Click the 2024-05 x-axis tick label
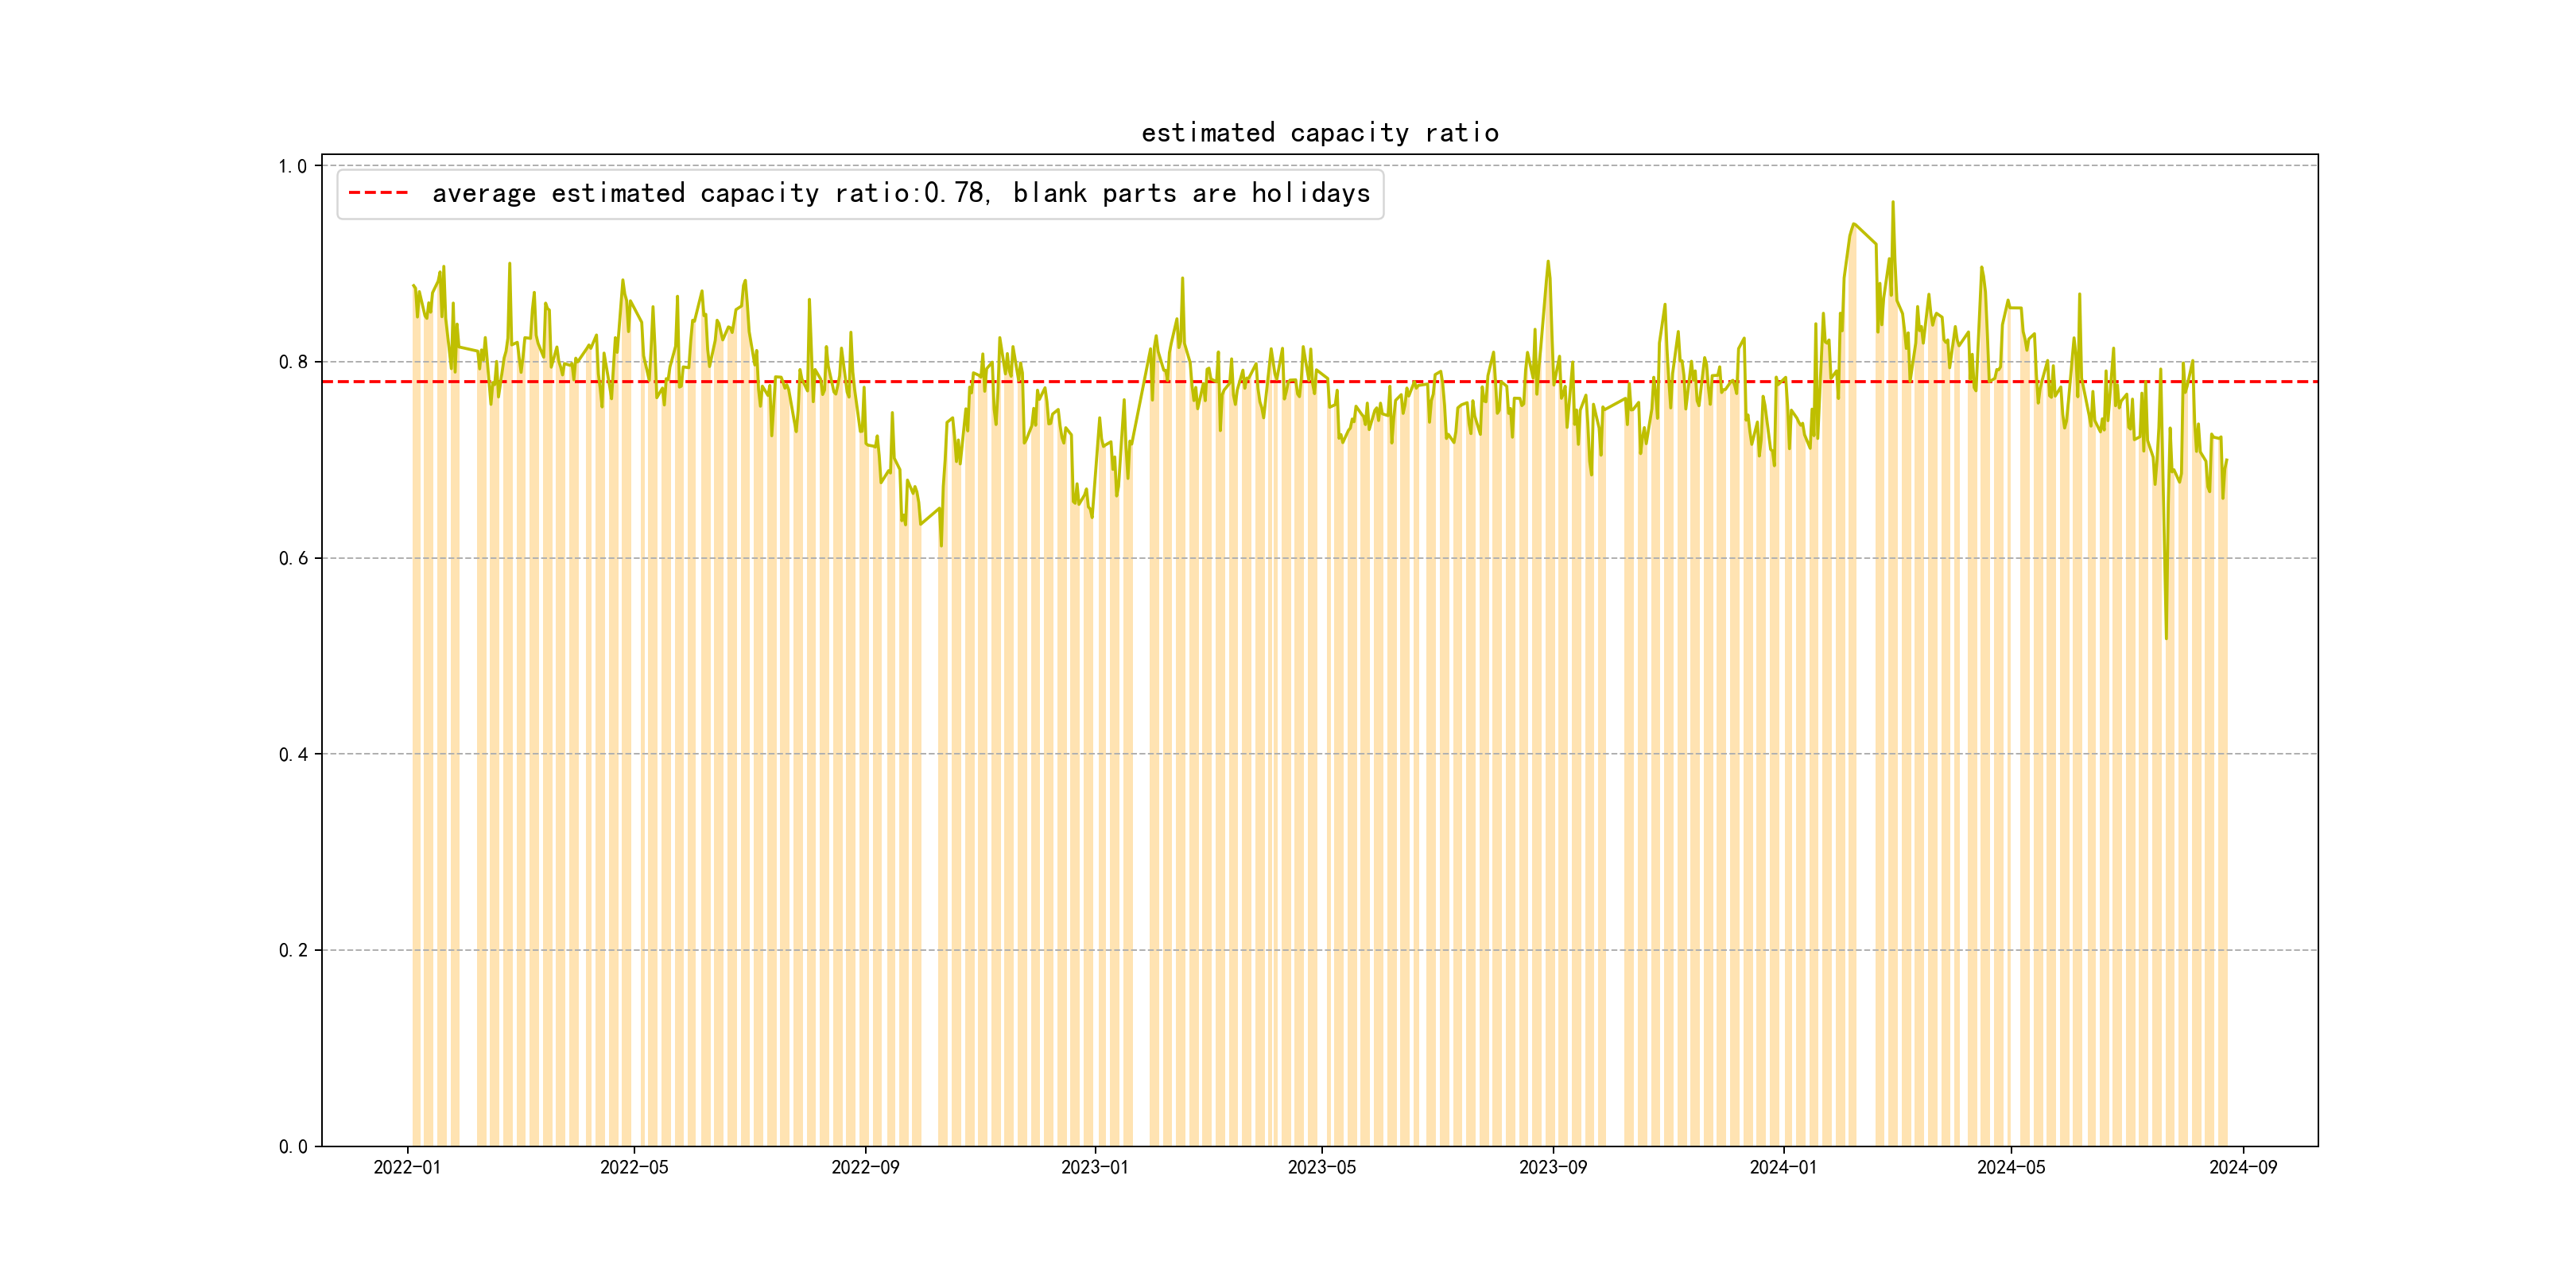 click(2011, 1167)
